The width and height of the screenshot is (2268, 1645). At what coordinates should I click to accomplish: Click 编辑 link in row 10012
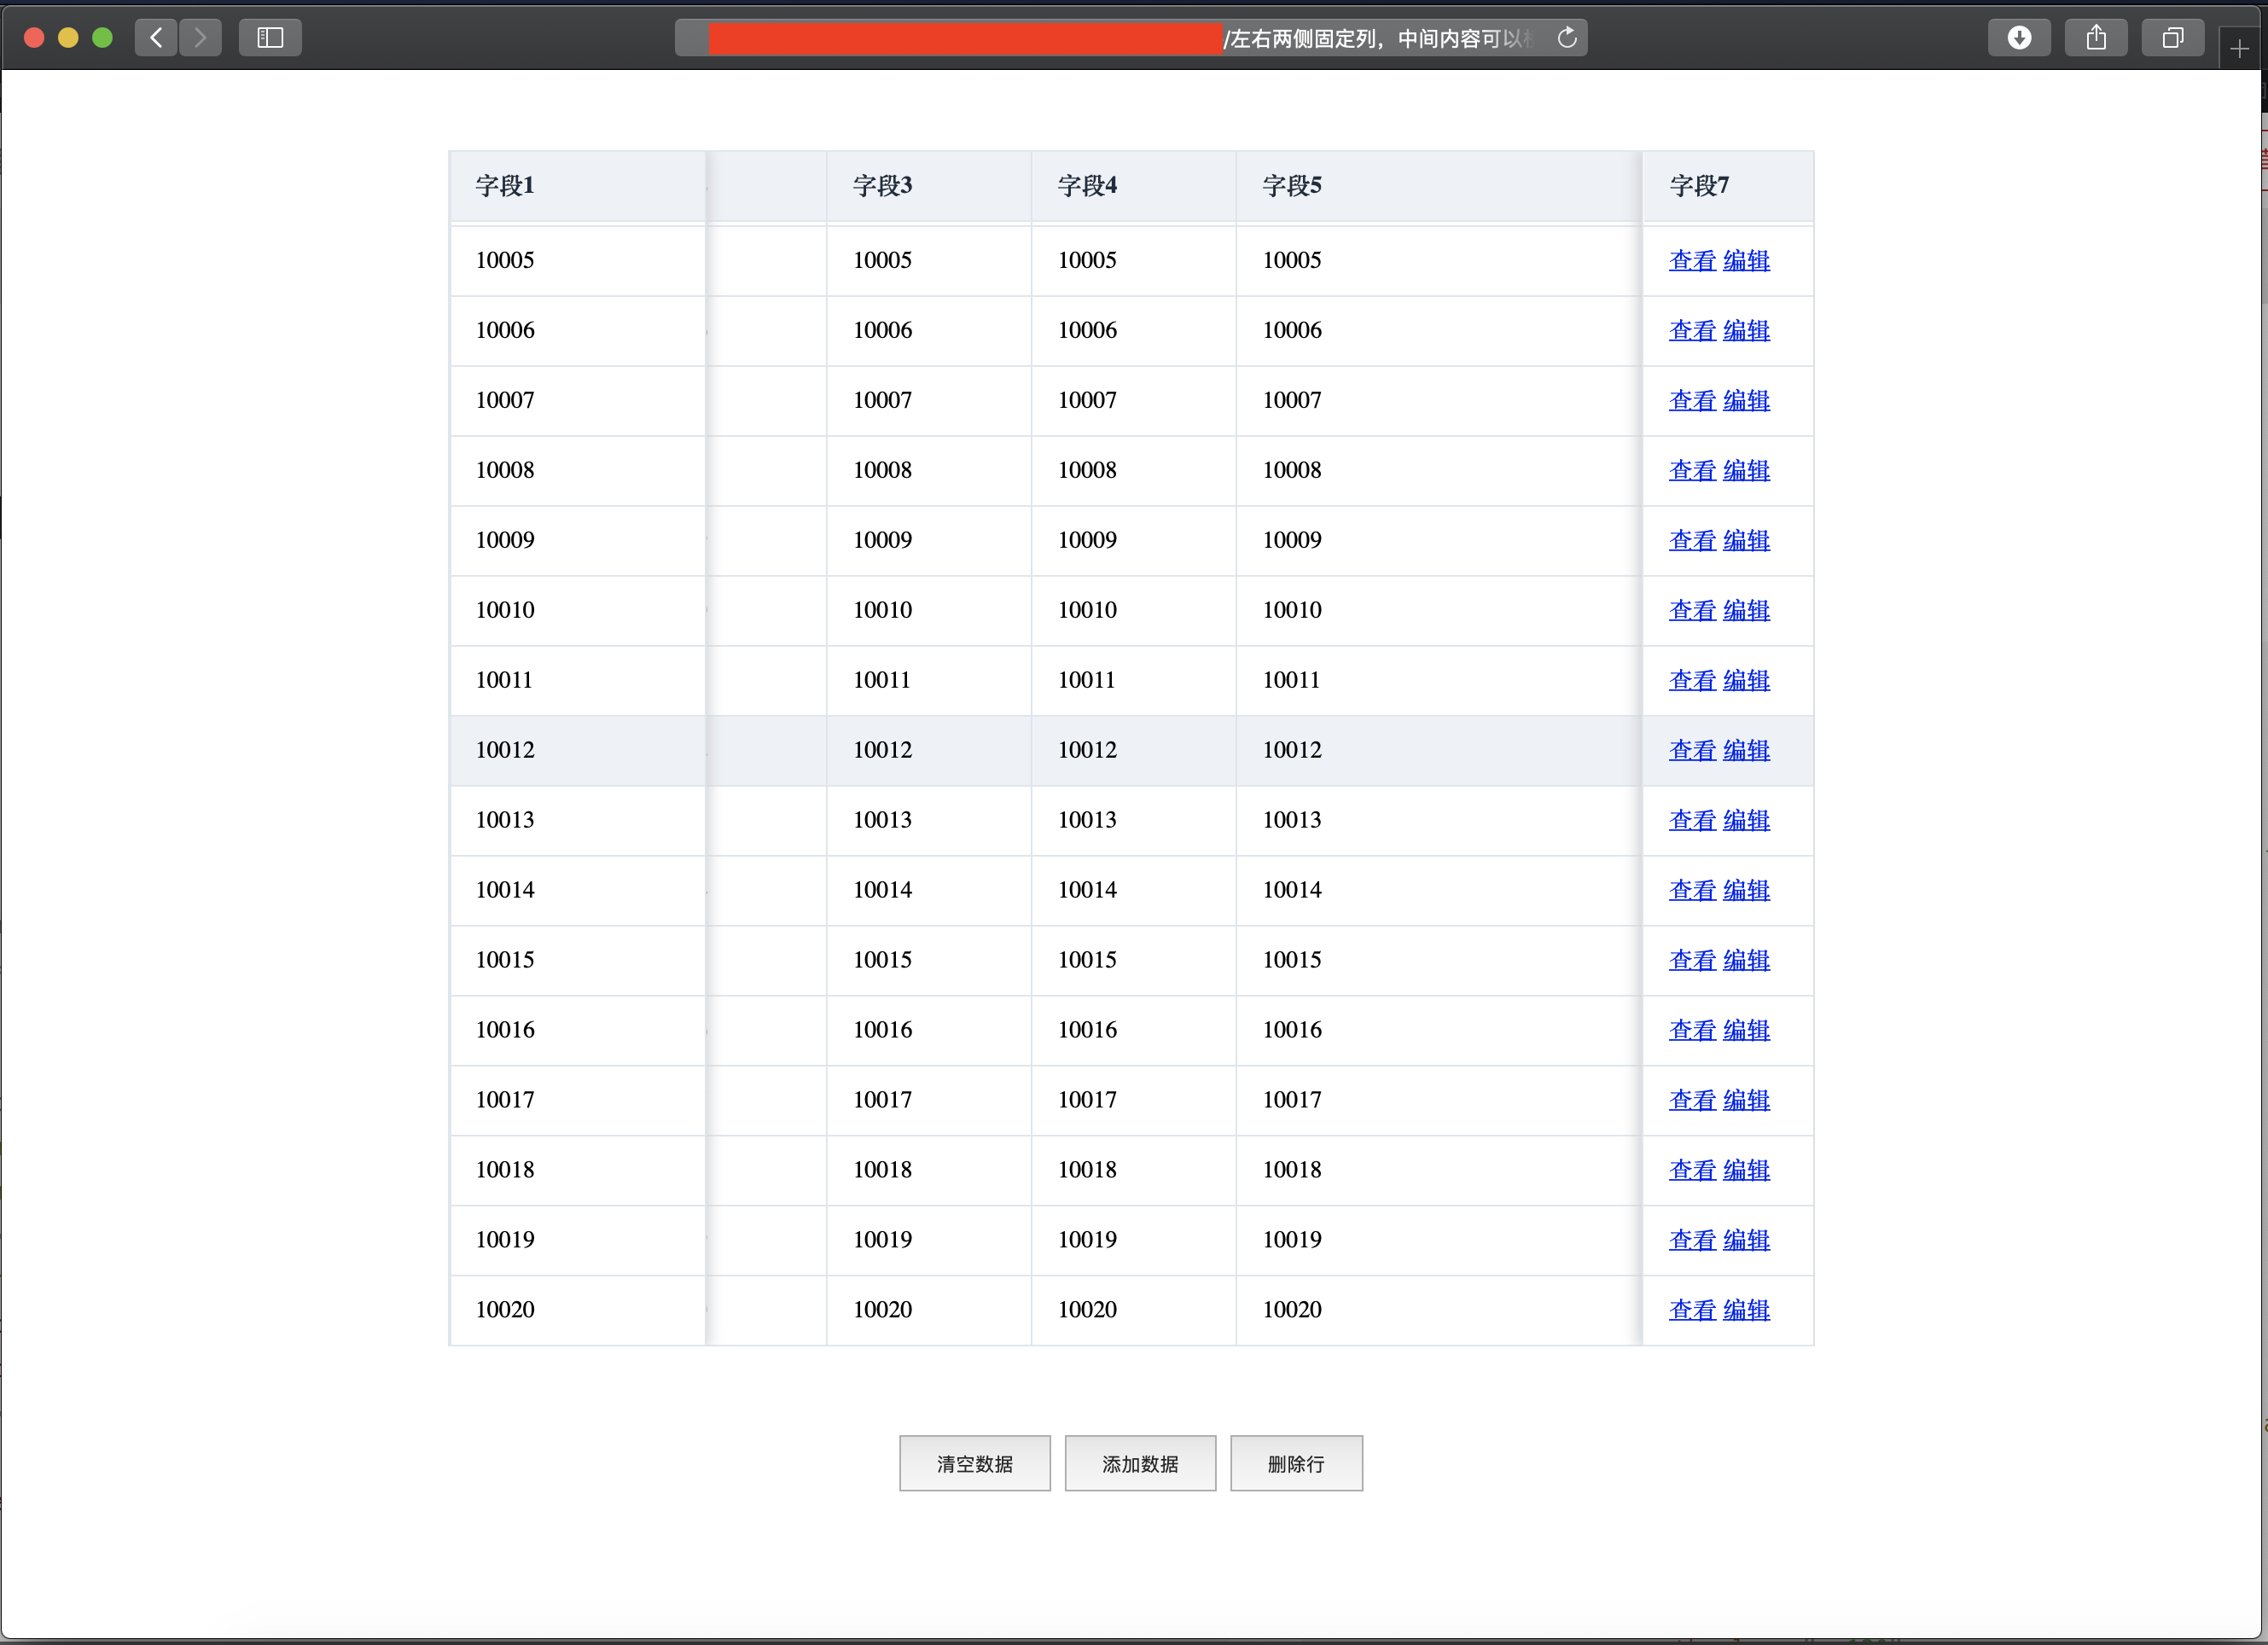pos(1746,751)
